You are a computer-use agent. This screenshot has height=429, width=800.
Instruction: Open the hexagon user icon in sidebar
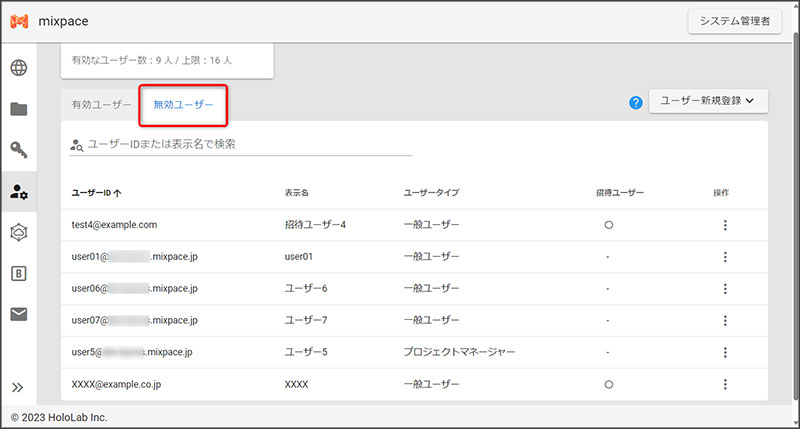point(19,232)
